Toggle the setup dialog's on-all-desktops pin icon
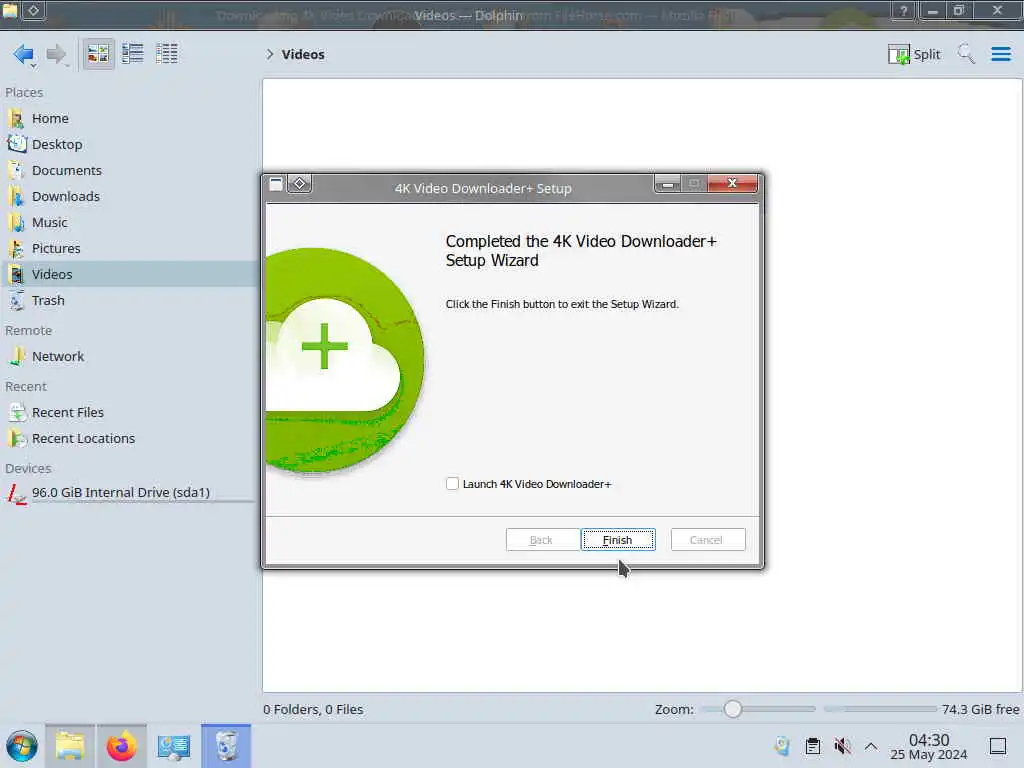The height and width of the screenshot is (768, 1024). [300, 184]
